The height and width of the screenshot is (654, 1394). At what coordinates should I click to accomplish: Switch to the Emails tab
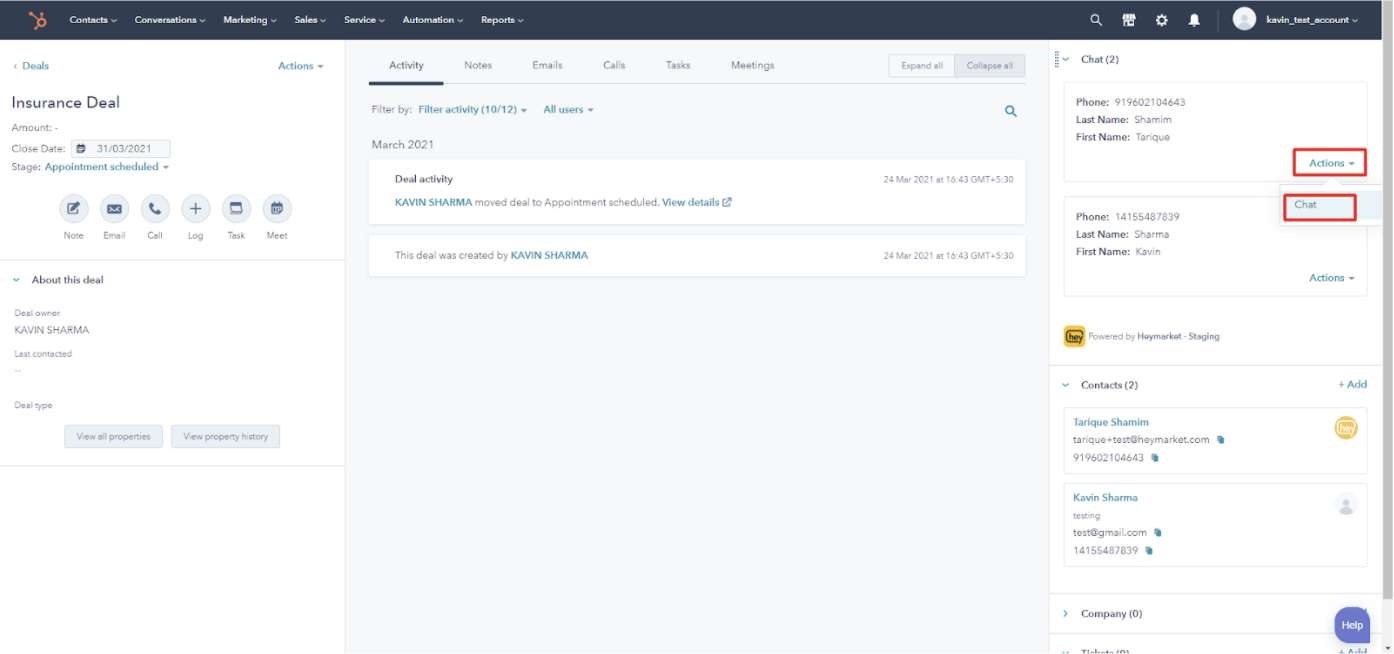pos(547,65)
